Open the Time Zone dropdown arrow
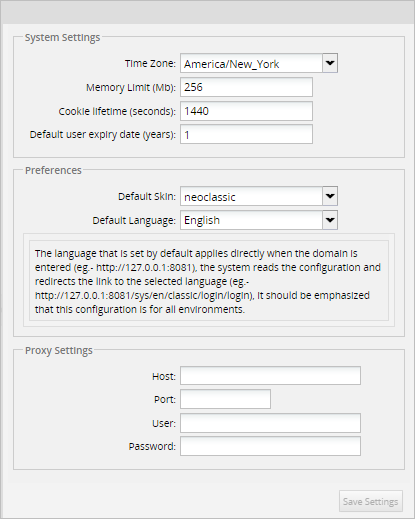The width and height of the screenshot is (415, 519). [330, 63]
